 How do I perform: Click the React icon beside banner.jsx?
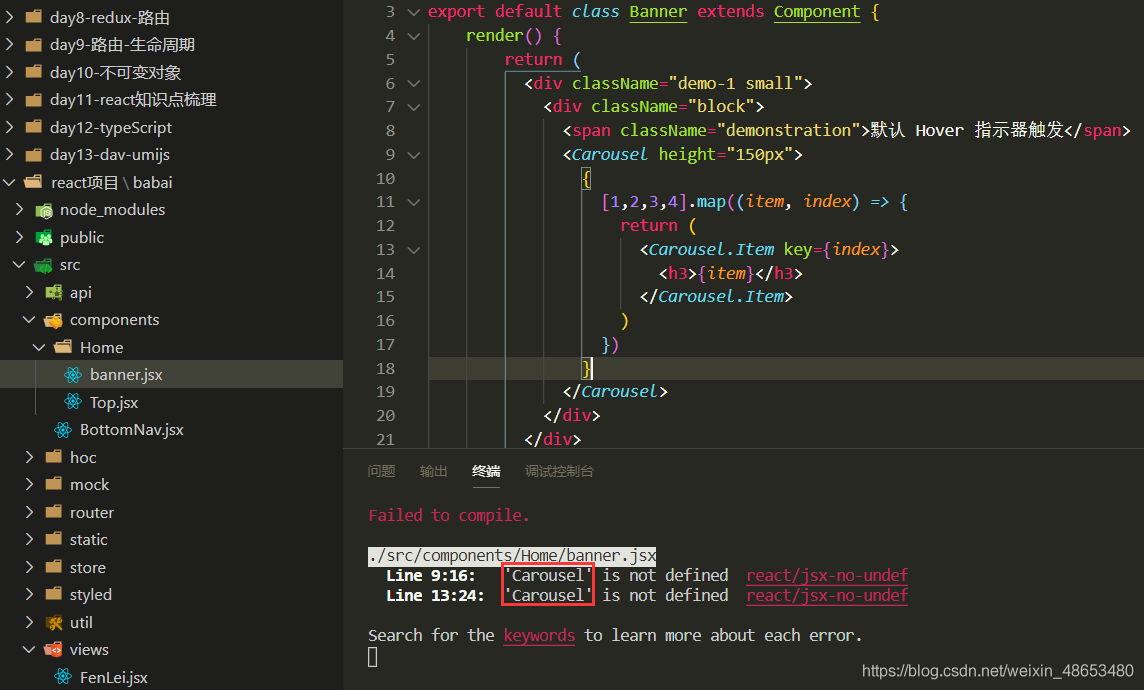pos(72,375)
